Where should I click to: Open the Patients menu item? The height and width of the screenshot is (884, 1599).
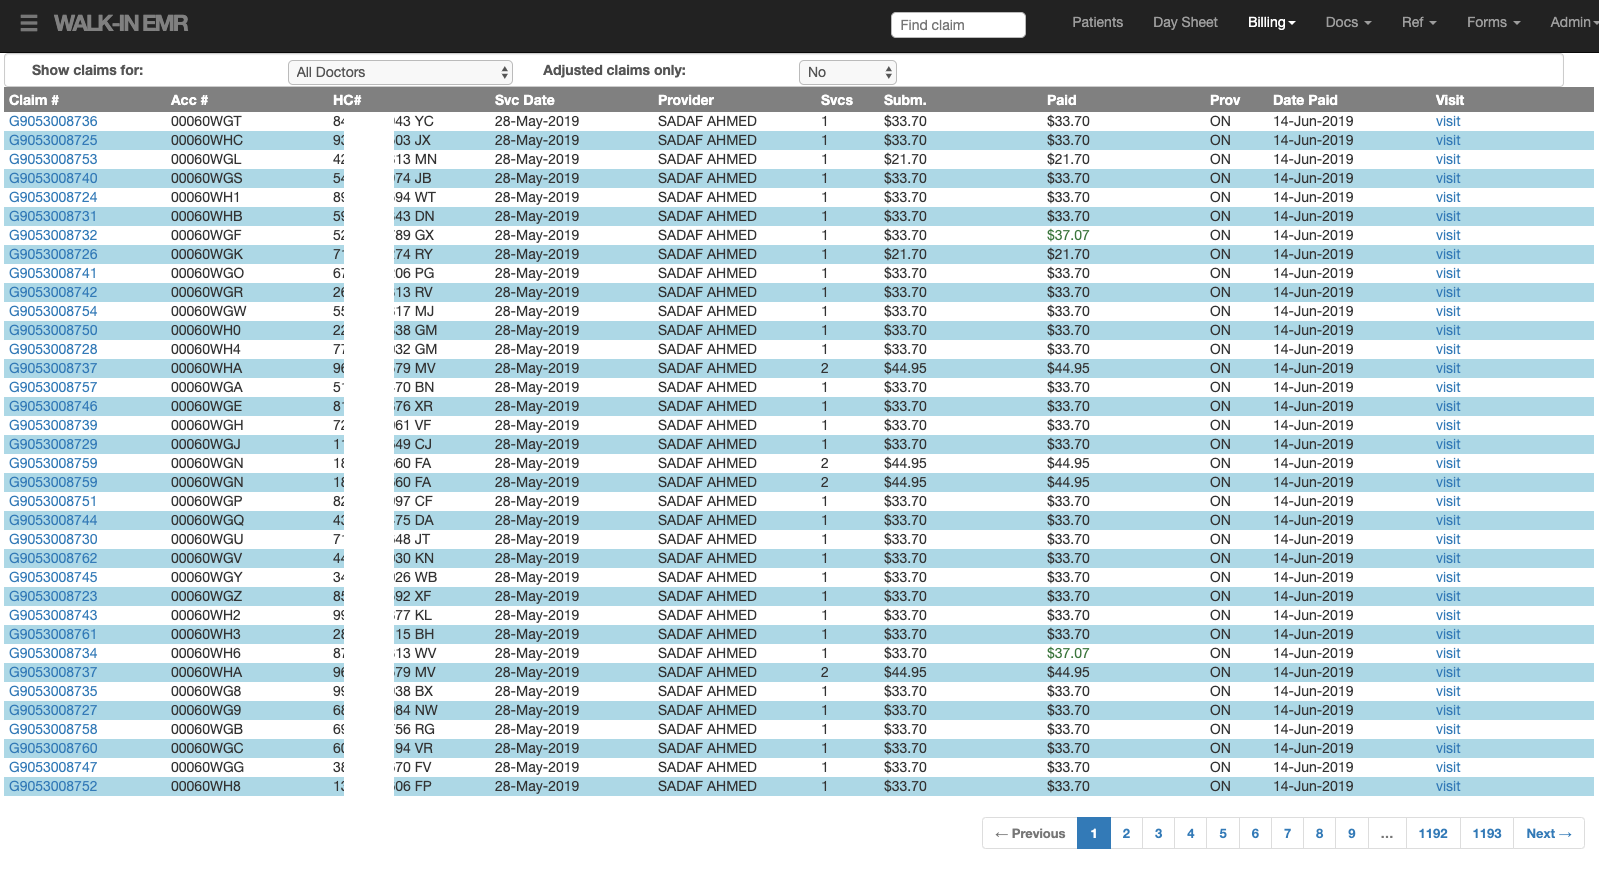pyautogui.click(x=1097, y=22)
